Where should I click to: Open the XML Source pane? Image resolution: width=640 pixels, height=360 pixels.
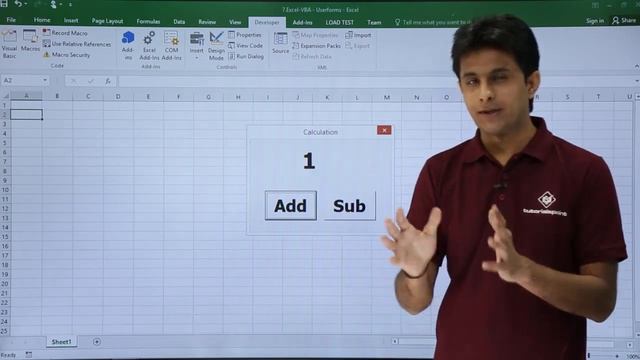click(x=280, y=43)
